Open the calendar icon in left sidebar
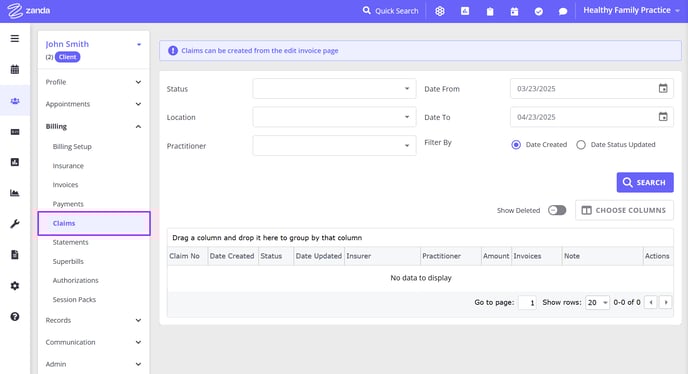 pyautogui.click(x=14, y=69)
